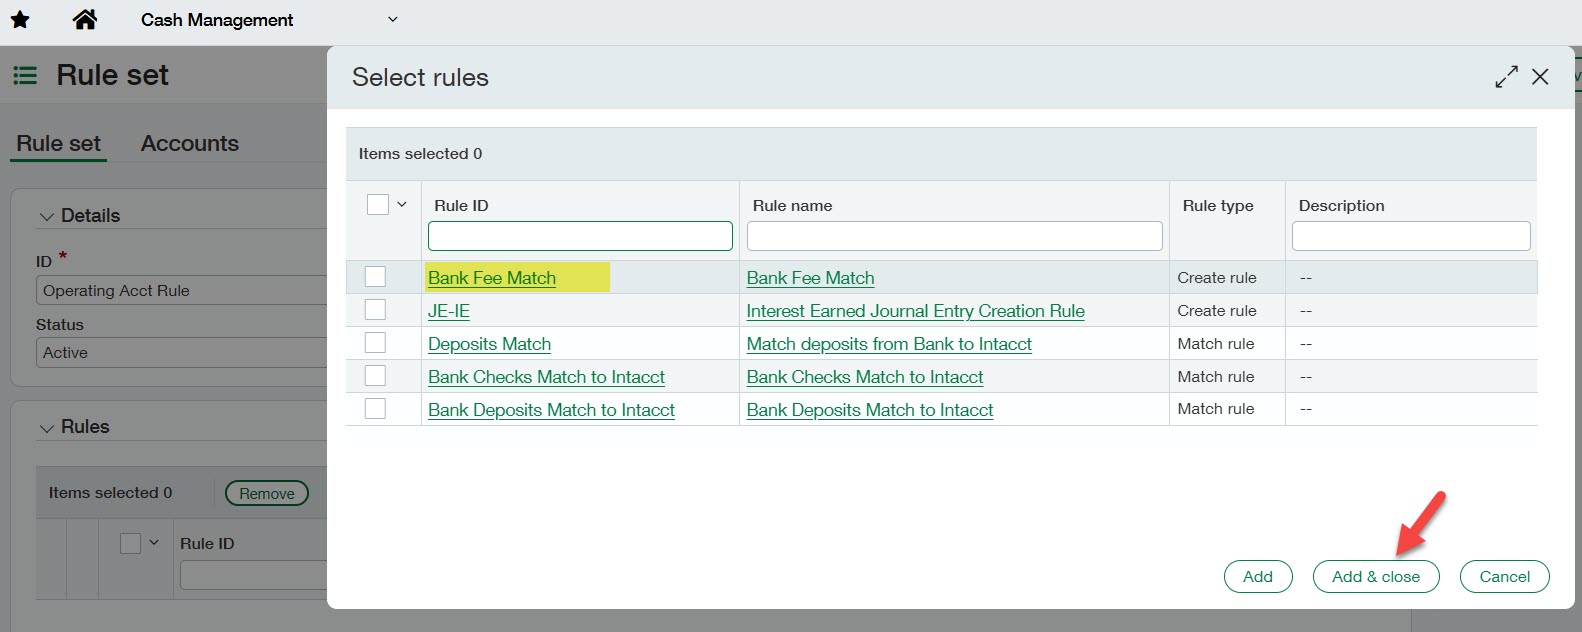Click the Remove button under Rules
Screen dimensions: 1582x632
(x=267, y=494)
